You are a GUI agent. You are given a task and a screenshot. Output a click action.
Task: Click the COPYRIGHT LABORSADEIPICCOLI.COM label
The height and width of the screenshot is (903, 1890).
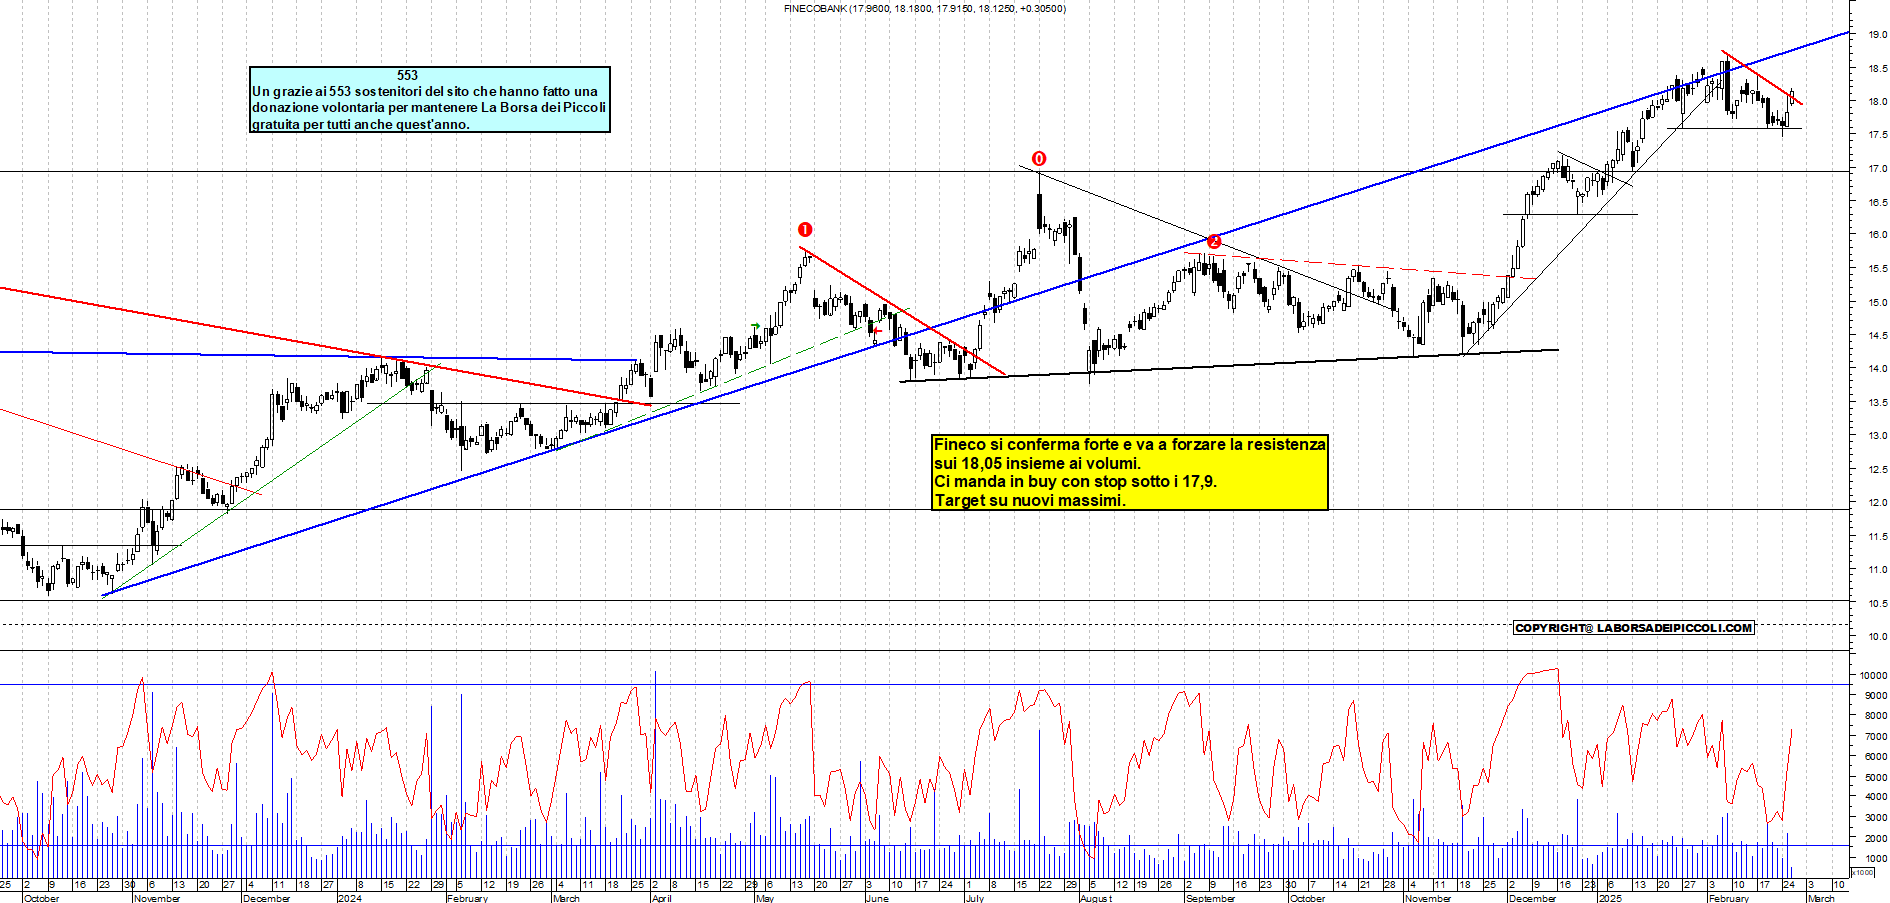(x=1634, y=628)
